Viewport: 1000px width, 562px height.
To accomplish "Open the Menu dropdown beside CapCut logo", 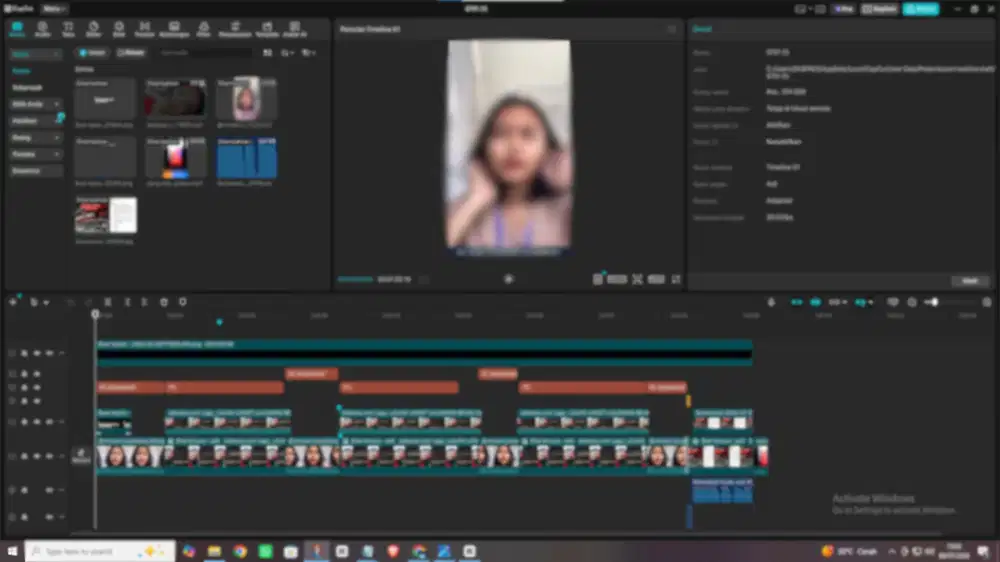I will click(53, 9).
